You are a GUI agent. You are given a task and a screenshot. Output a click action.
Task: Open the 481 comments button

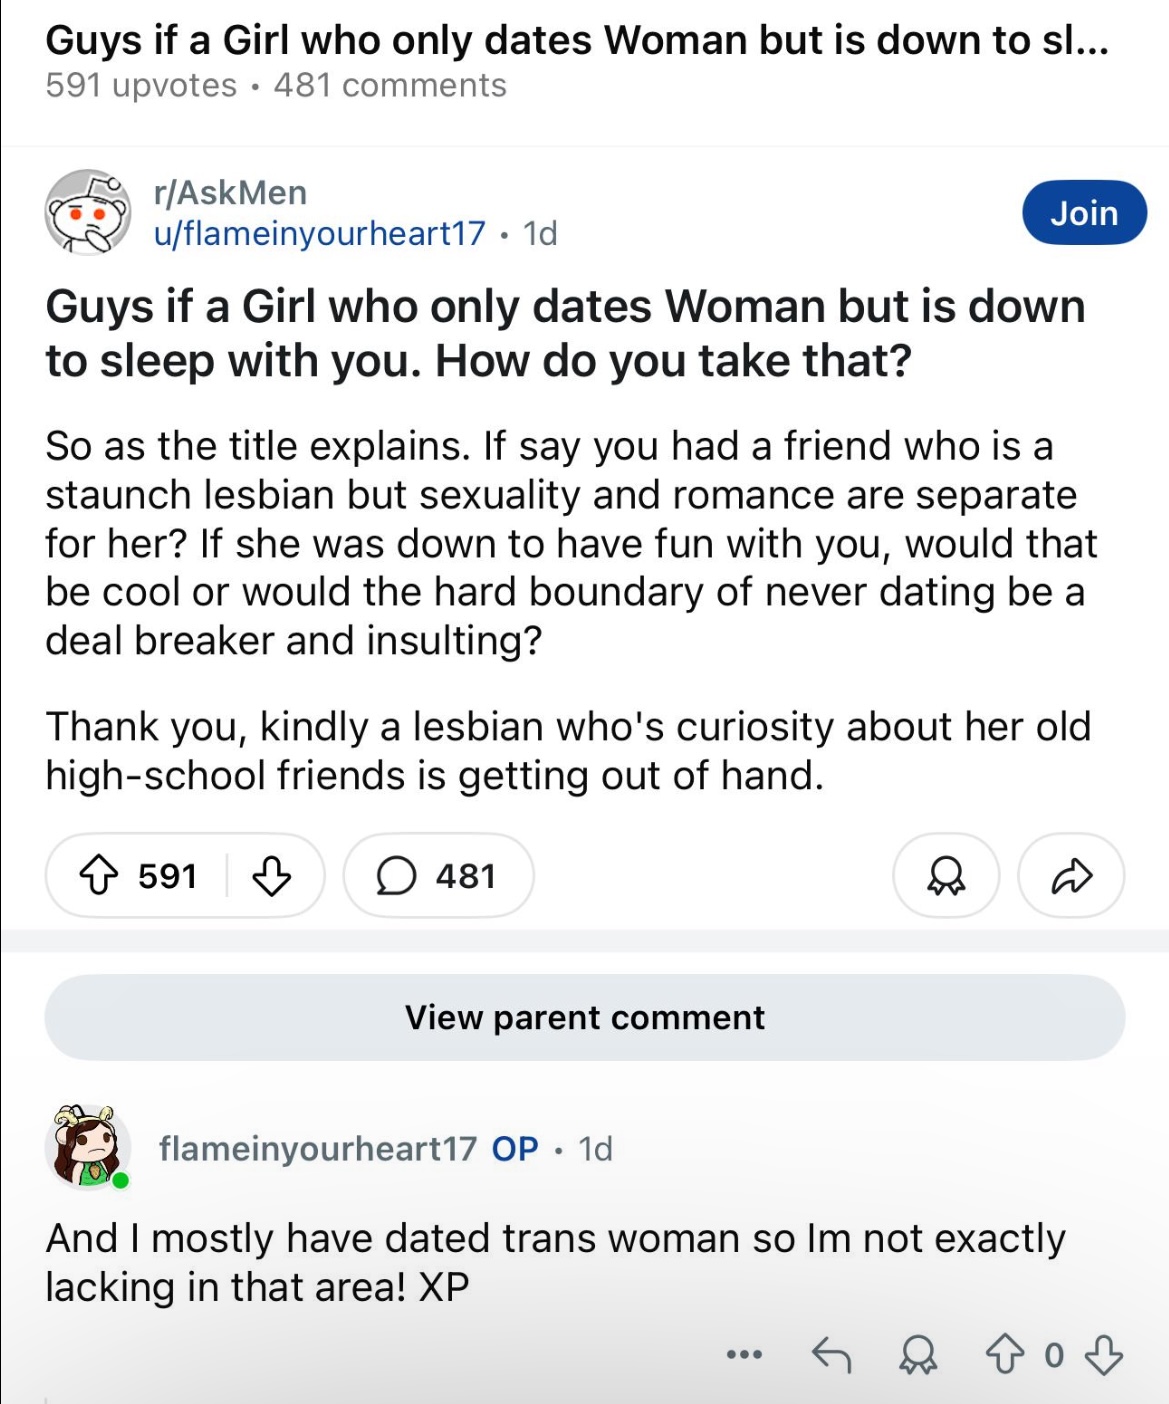tap(438, 876)
